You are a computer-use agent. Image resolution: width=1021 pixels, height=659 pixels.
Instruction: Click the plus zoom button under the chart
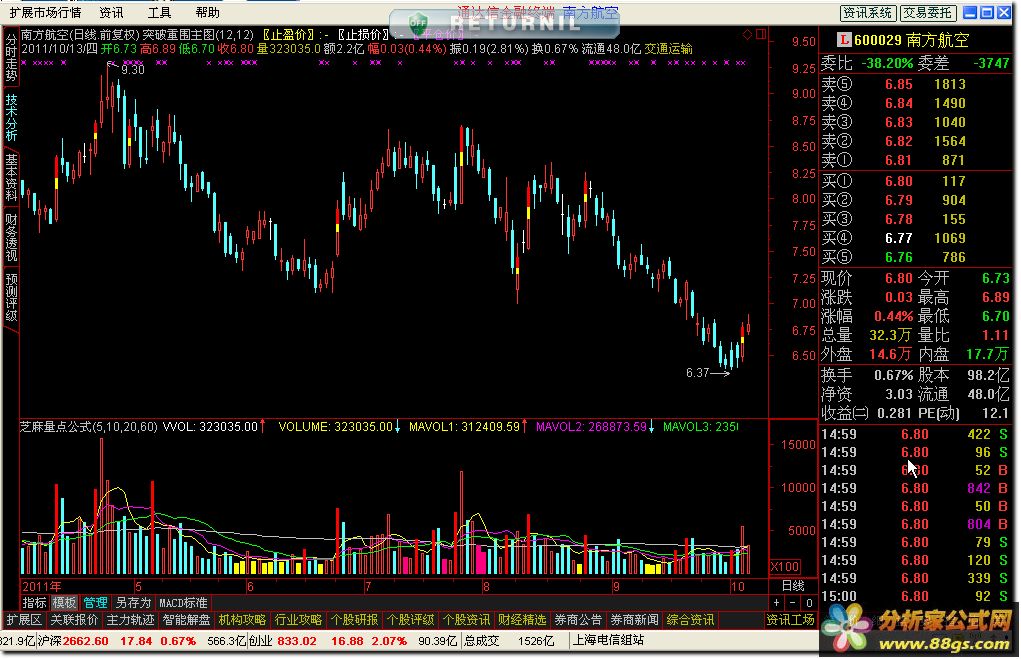pyautogui.click(x=776, y=603)
